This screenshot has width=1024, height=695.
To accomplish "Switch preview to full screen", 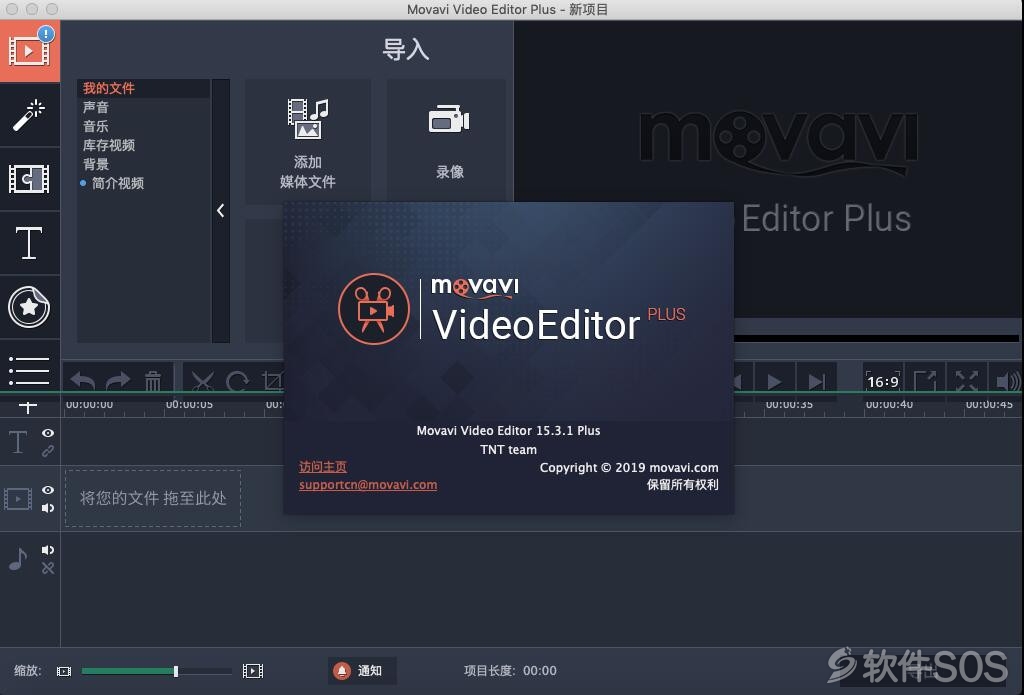I will 967,381.
